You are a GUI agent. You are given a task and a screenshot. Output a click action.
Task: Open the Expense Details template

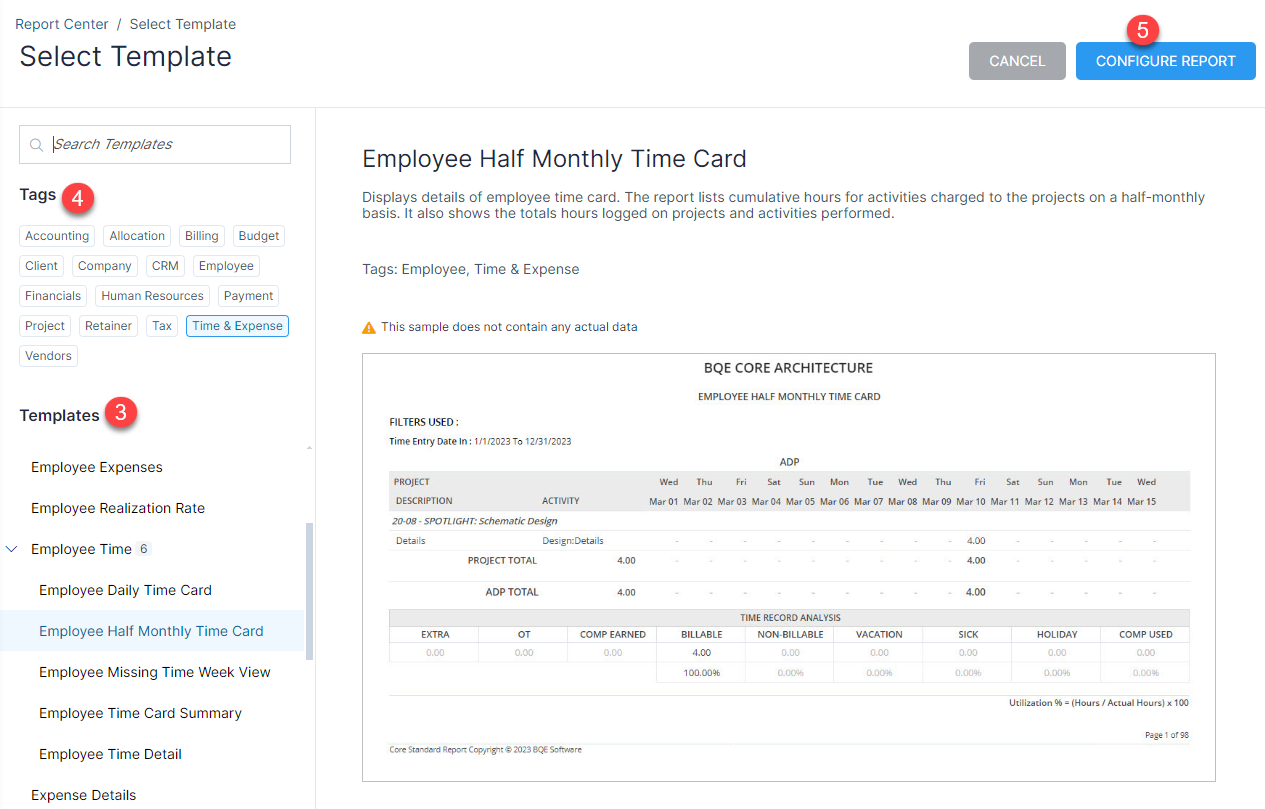click(x=83, y=794)
